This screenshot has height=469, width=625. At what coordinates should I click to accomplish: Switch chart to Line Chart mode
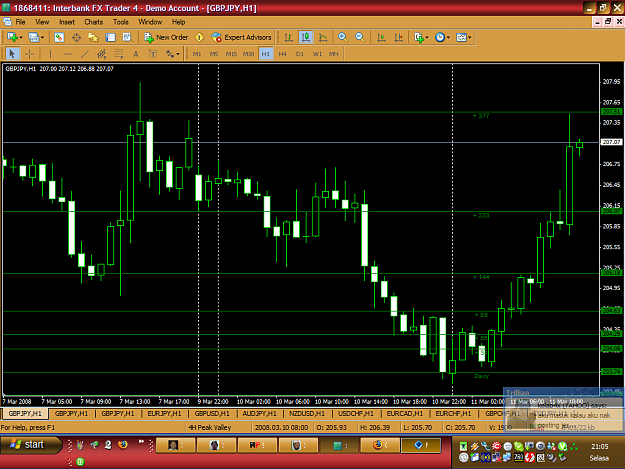click(323, 37)
